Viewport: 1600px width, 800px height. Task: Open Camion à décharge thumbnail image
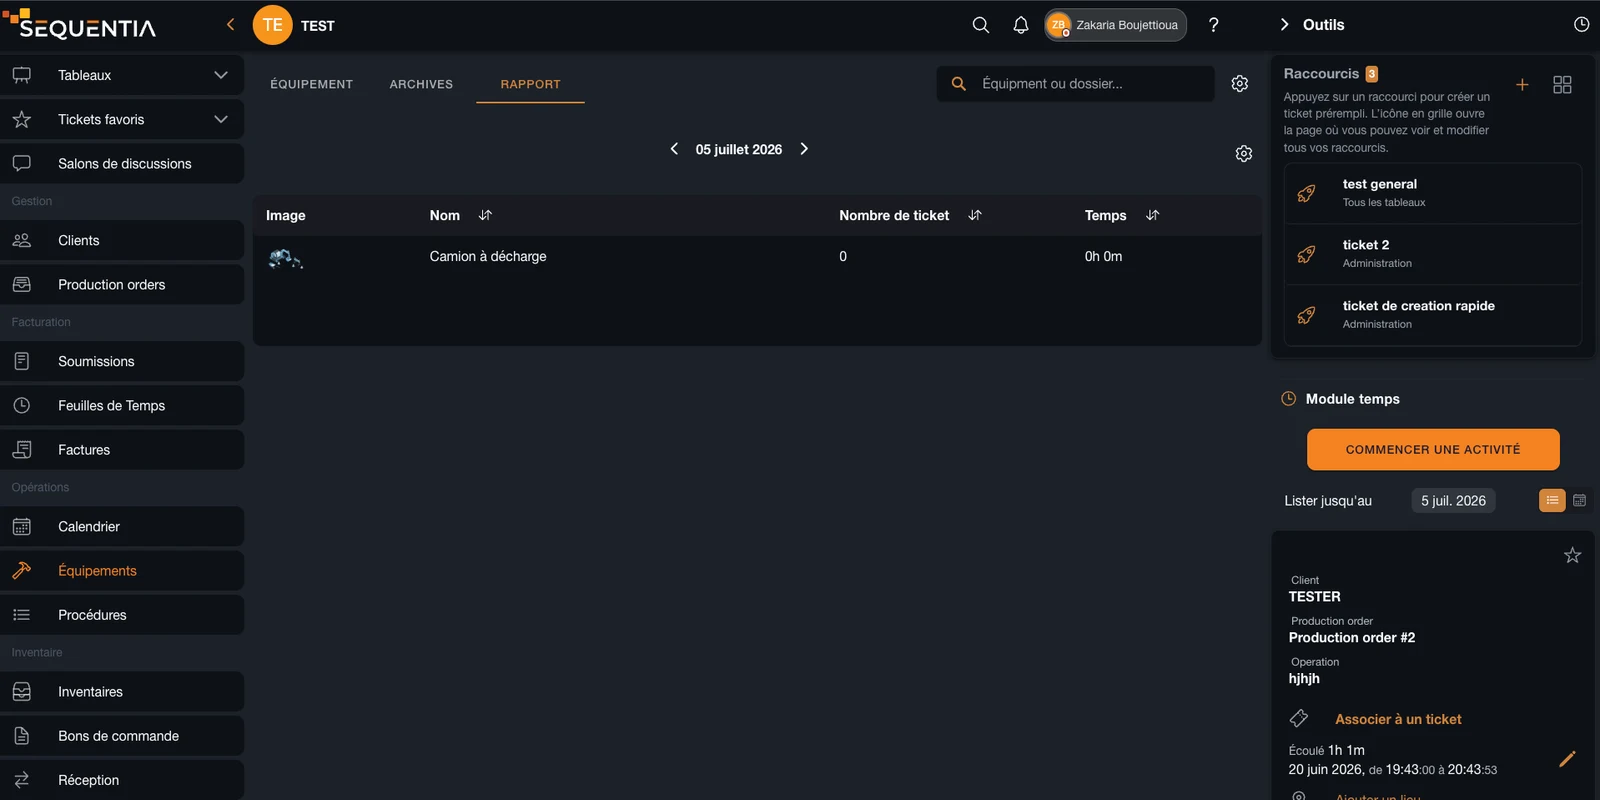point(285,259)
